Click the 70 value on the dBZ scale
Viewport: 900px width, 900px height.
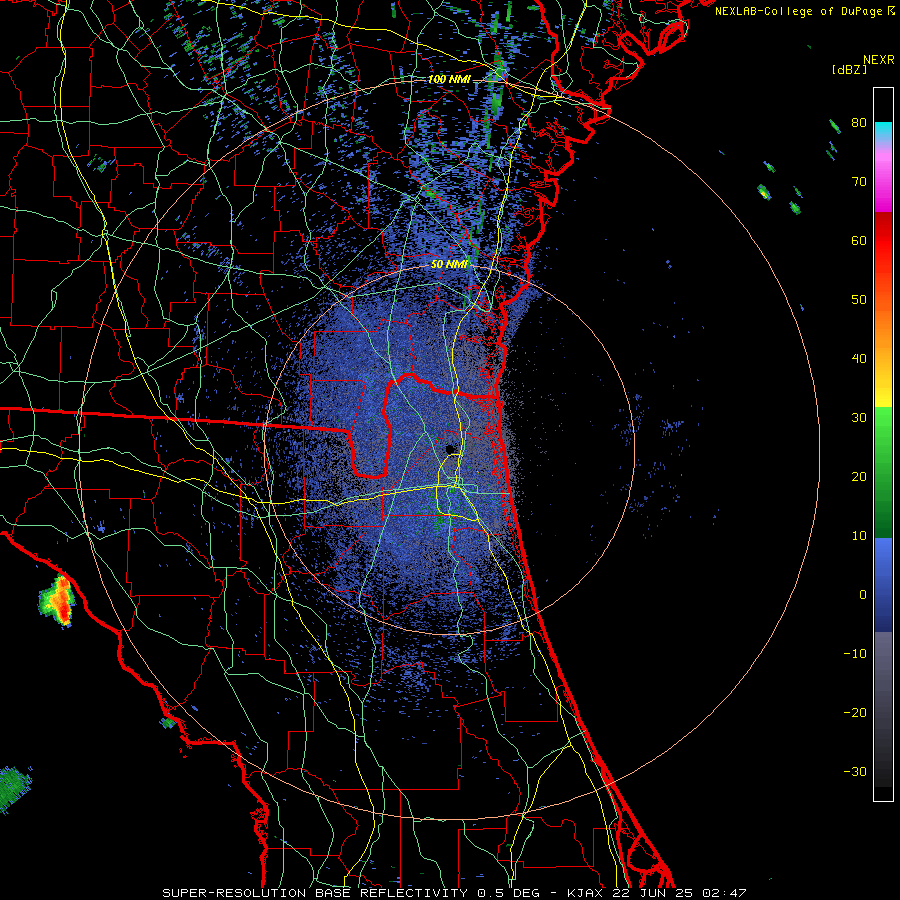pyautogui.click(x=859, y=182)
